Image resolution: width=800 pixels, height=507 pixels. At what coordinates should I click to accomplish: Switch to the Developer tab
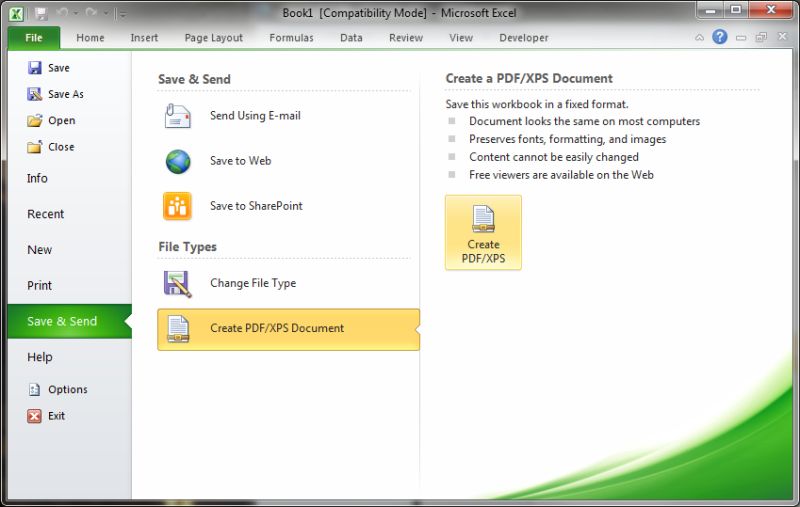[x=523, y=38]
